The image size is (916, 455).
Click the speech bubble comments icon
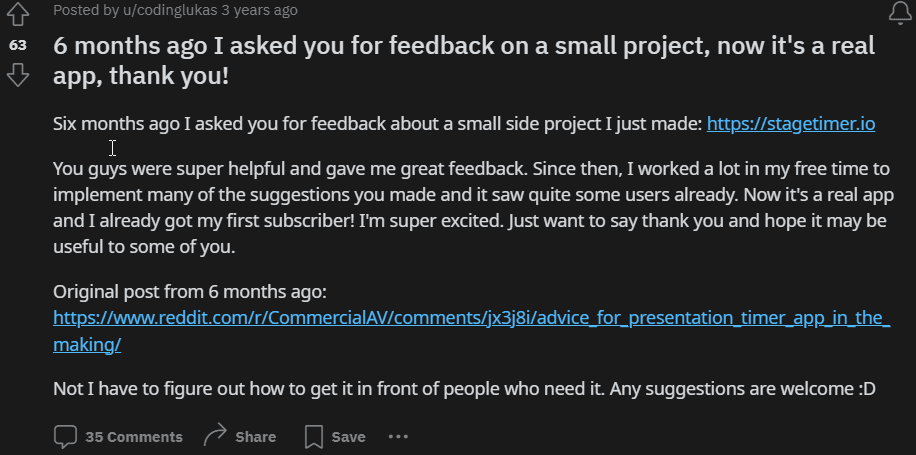click(65, 437)
